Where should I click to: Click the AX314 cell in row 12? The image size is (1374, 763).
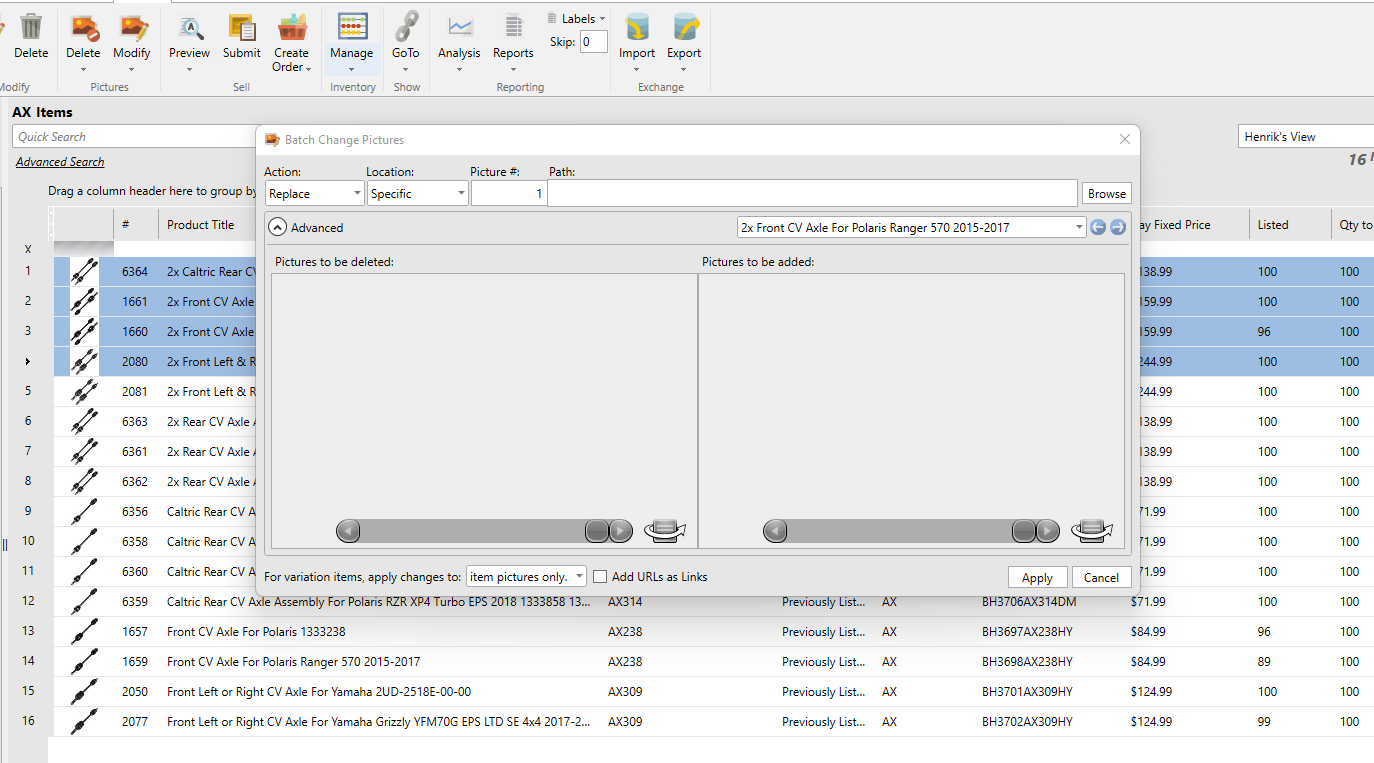[x=625, y=602]
